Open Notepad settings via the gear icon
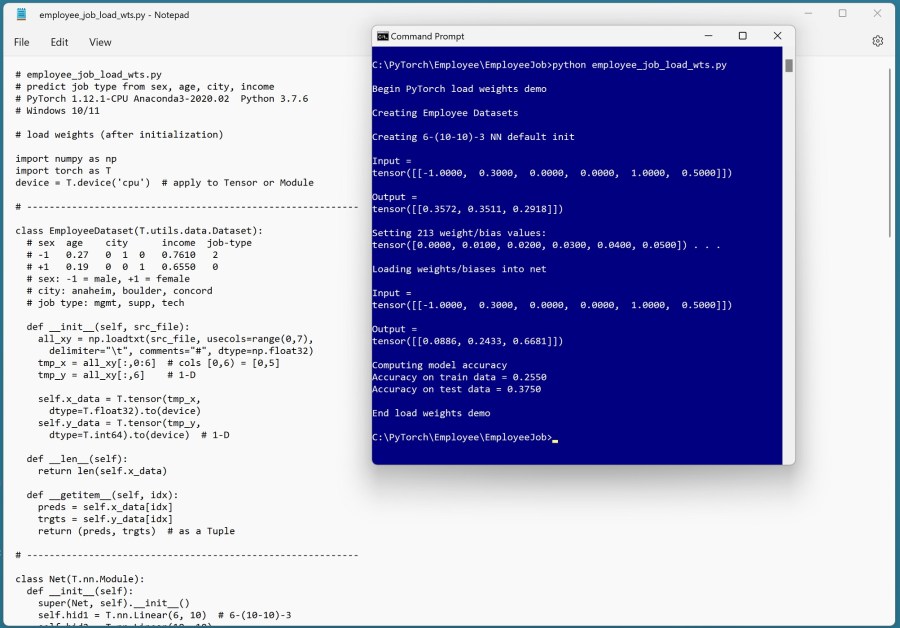The width and height of the screenshot is (900, 628). pos(877,41)
